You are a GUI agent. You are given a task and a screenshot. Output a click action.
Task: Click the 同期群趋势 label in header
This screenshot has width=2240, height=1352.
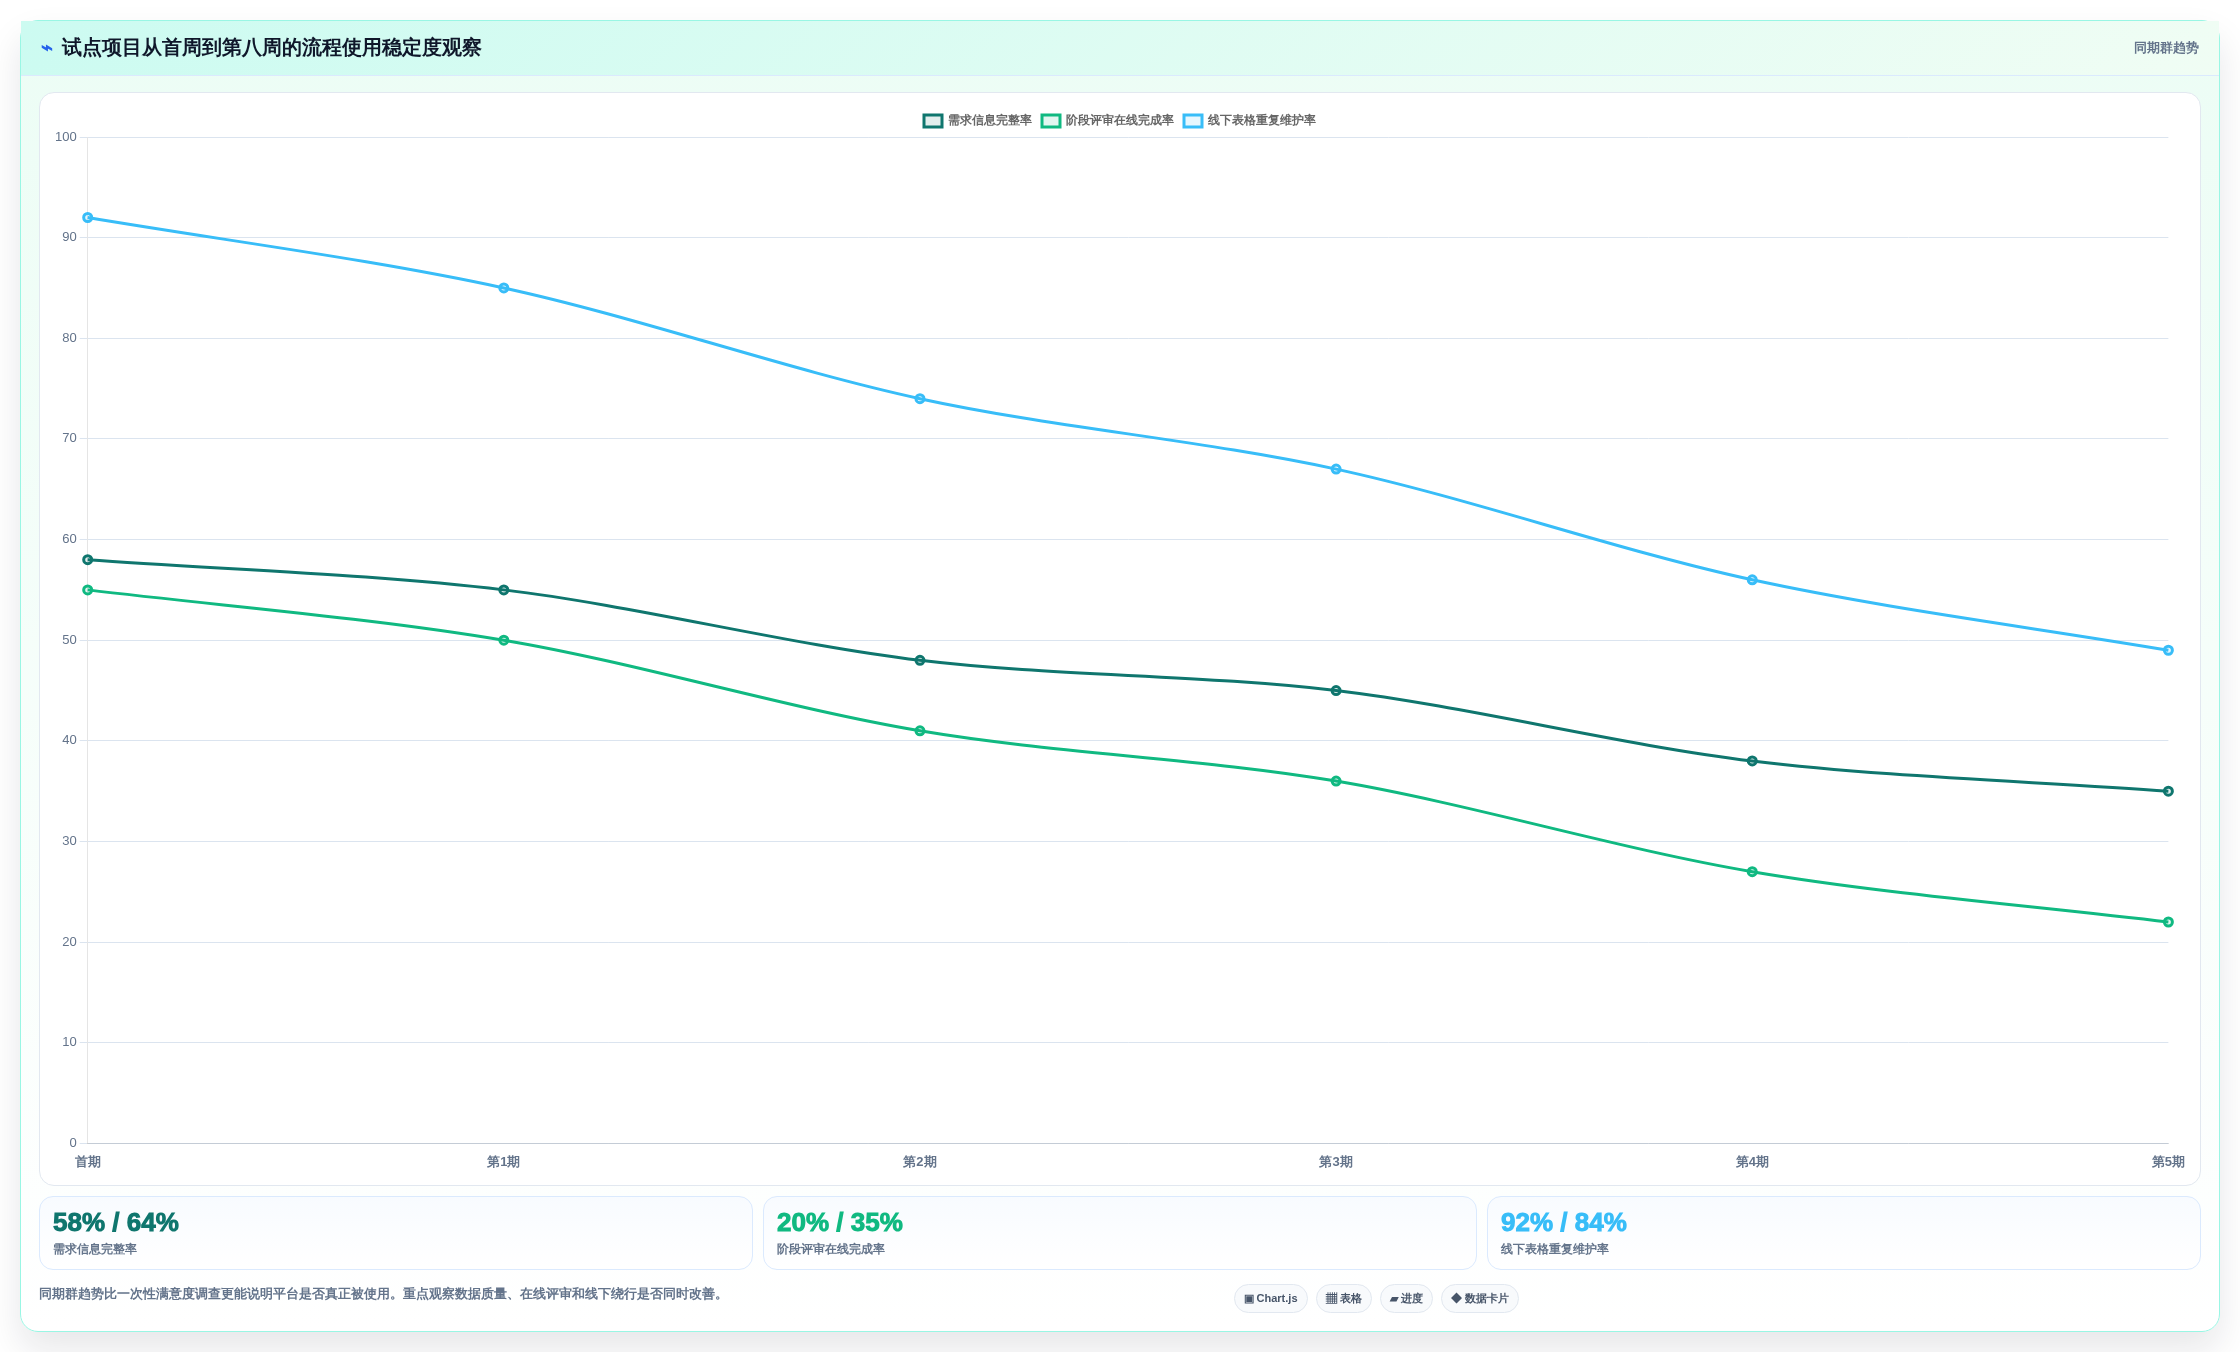tap(2166, 48)
